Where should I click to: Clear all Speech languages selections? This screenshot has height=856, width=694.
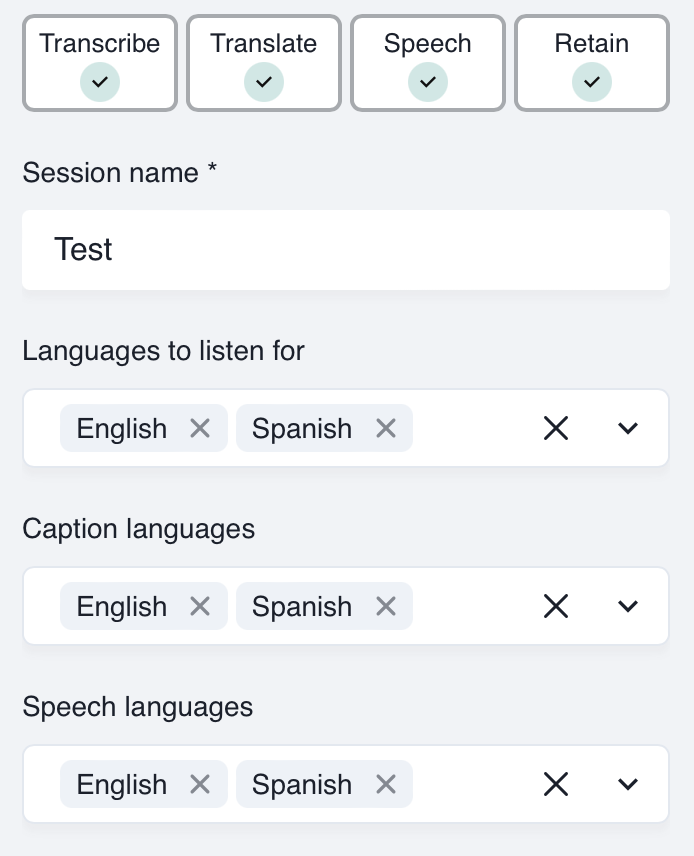tap(556, 784)
